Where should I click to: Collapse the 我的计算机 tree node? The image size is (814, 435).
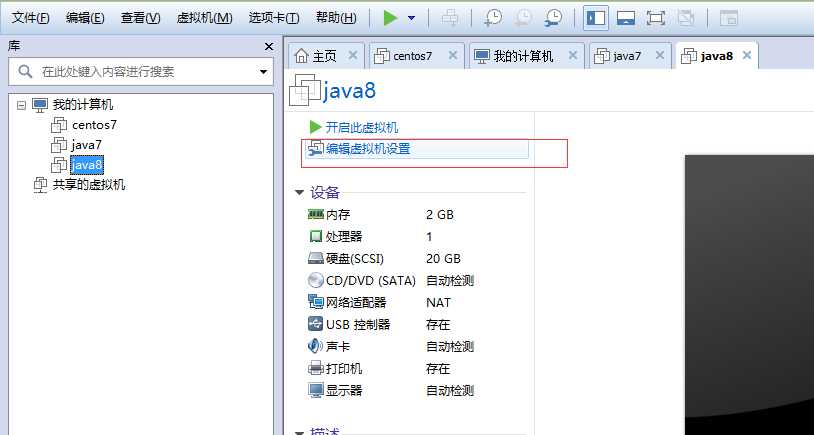click(21, 105)
